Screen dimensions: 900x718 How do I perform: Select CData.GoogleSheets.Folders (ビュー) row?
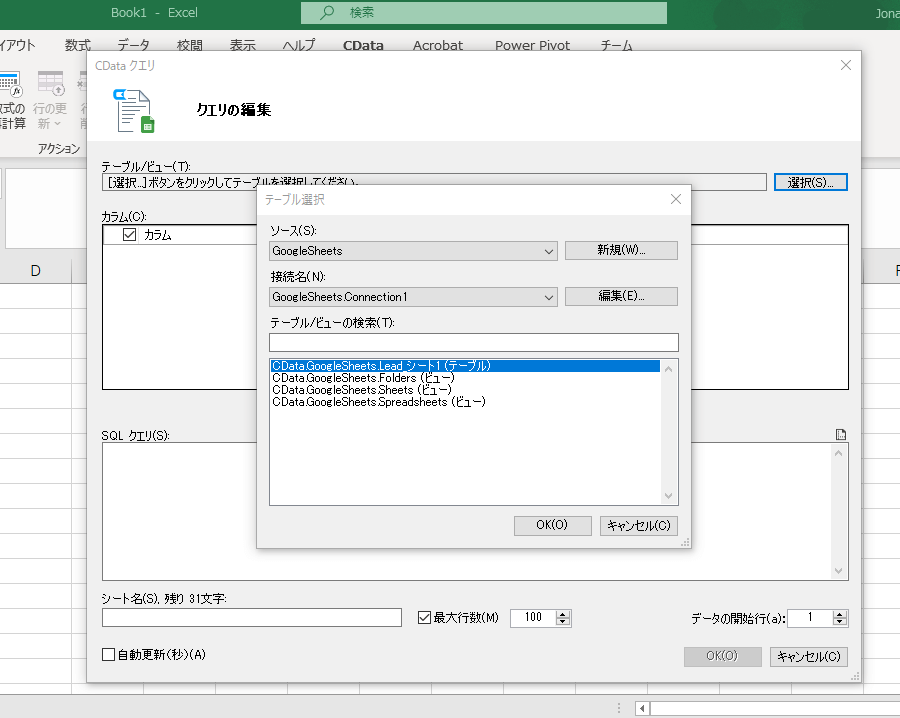pos(465,378)
